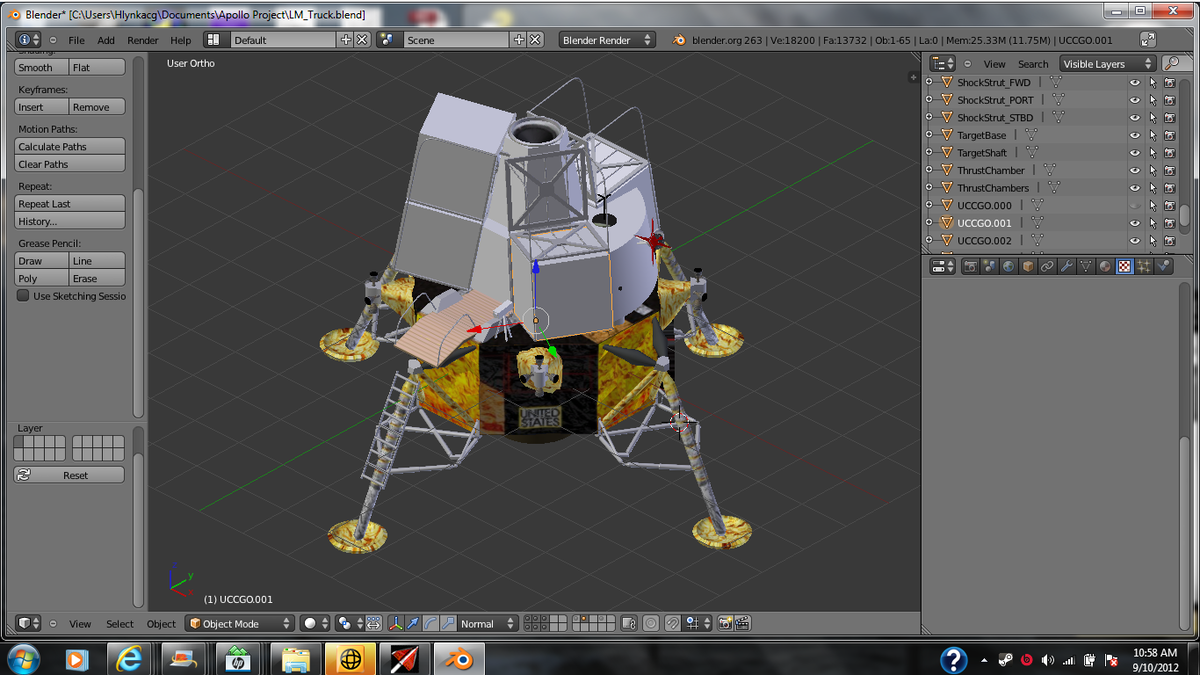
Task: Open the File menu
Action: (76, 40)
